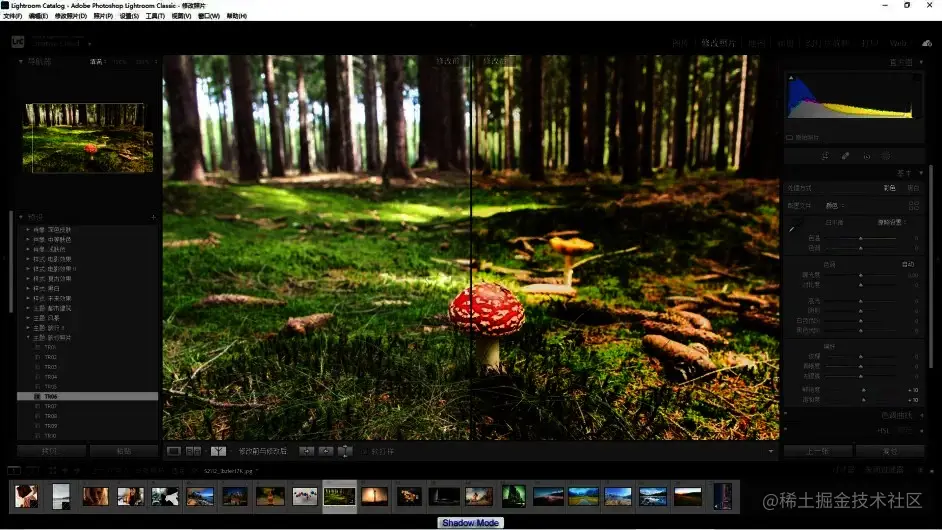Open the white balance 原照设置 dropdown

point(892,222)
